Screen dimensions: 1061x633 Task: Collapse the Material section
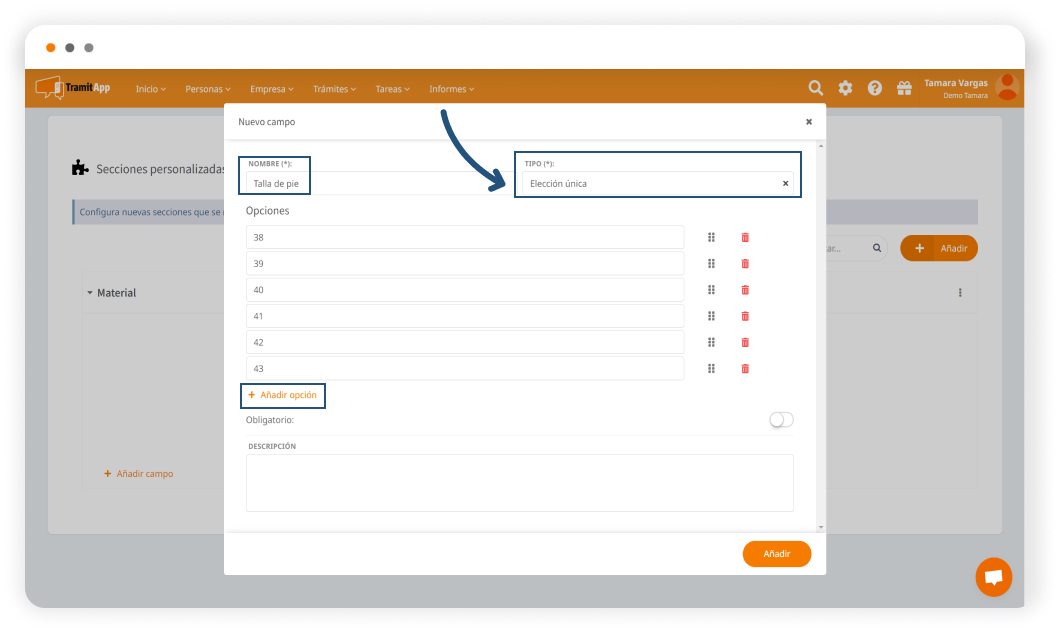coord(89,293)
